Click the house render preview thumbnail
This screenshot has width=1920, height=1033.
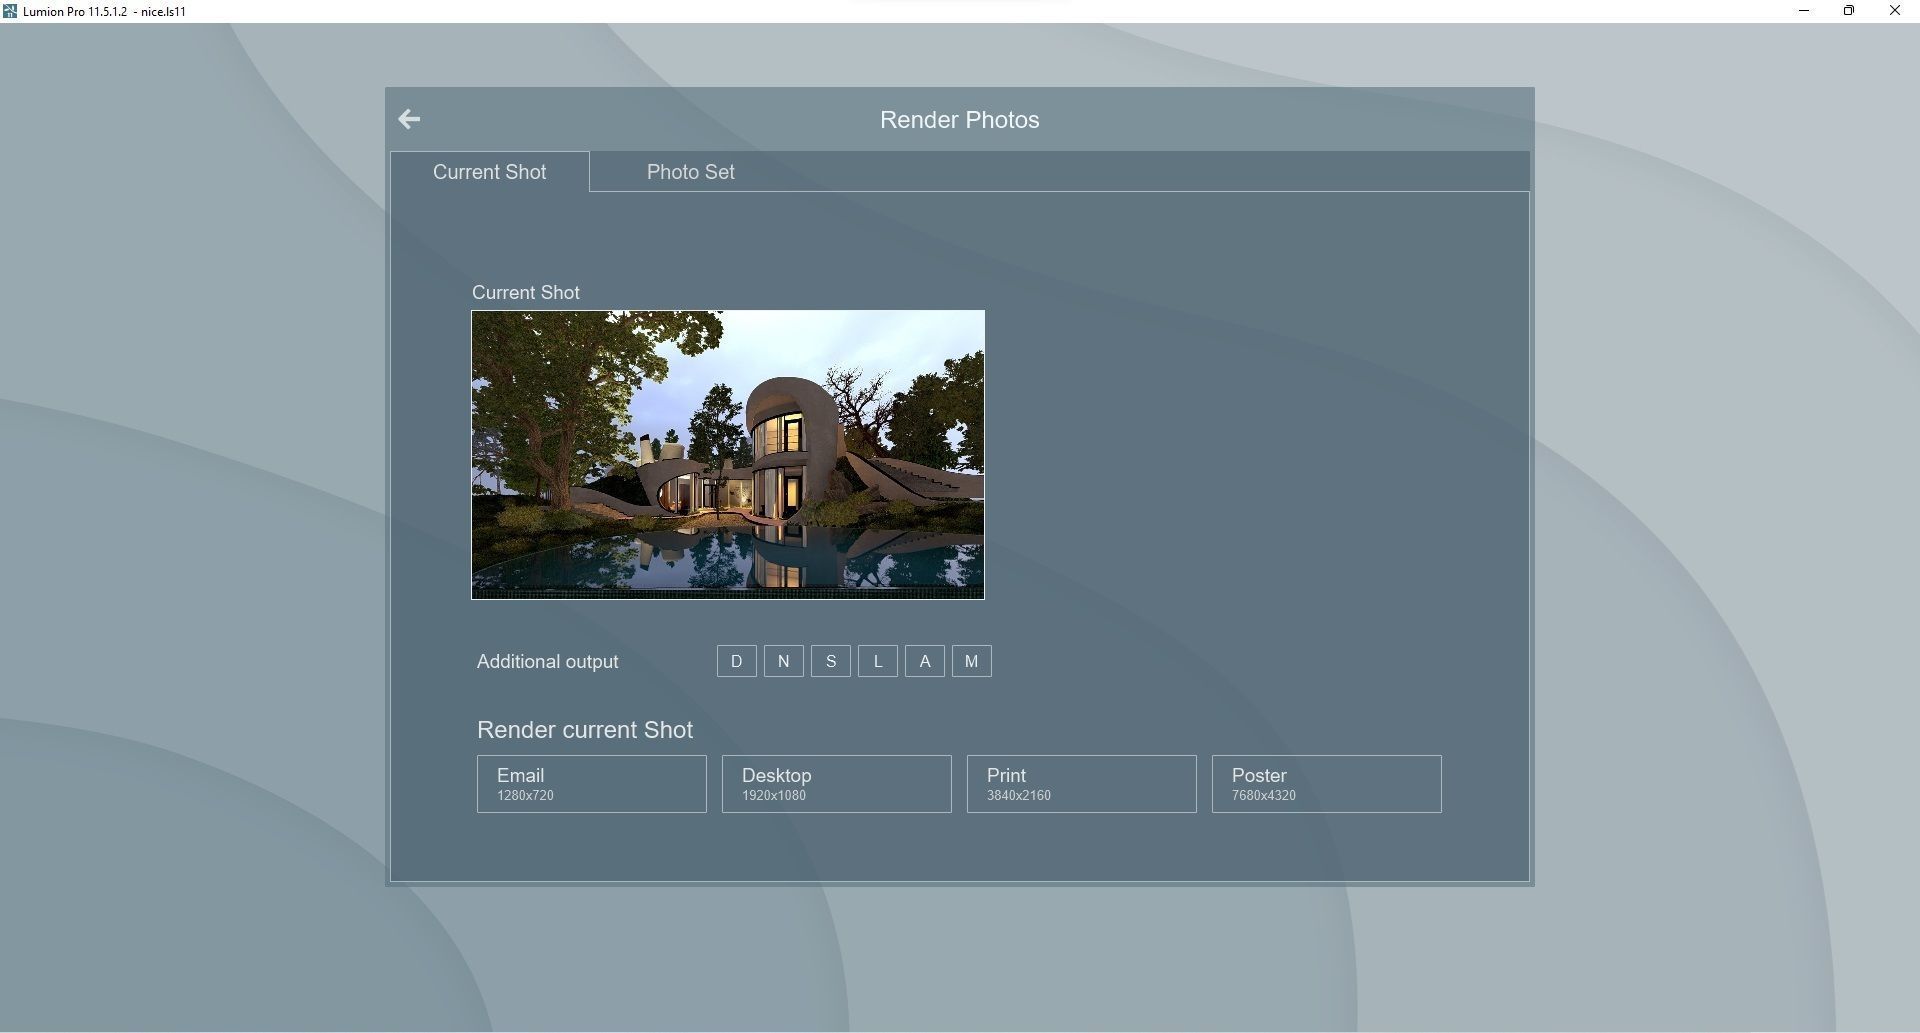(x=727, y=455)
